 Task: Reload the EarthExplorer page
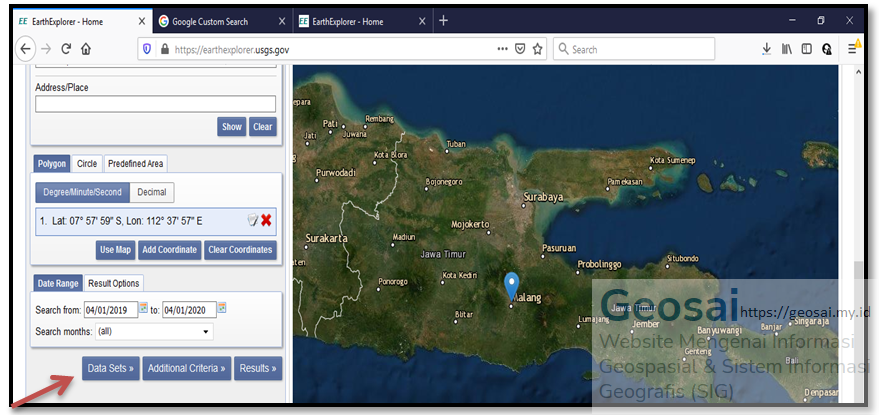click(x=66, y=49)
